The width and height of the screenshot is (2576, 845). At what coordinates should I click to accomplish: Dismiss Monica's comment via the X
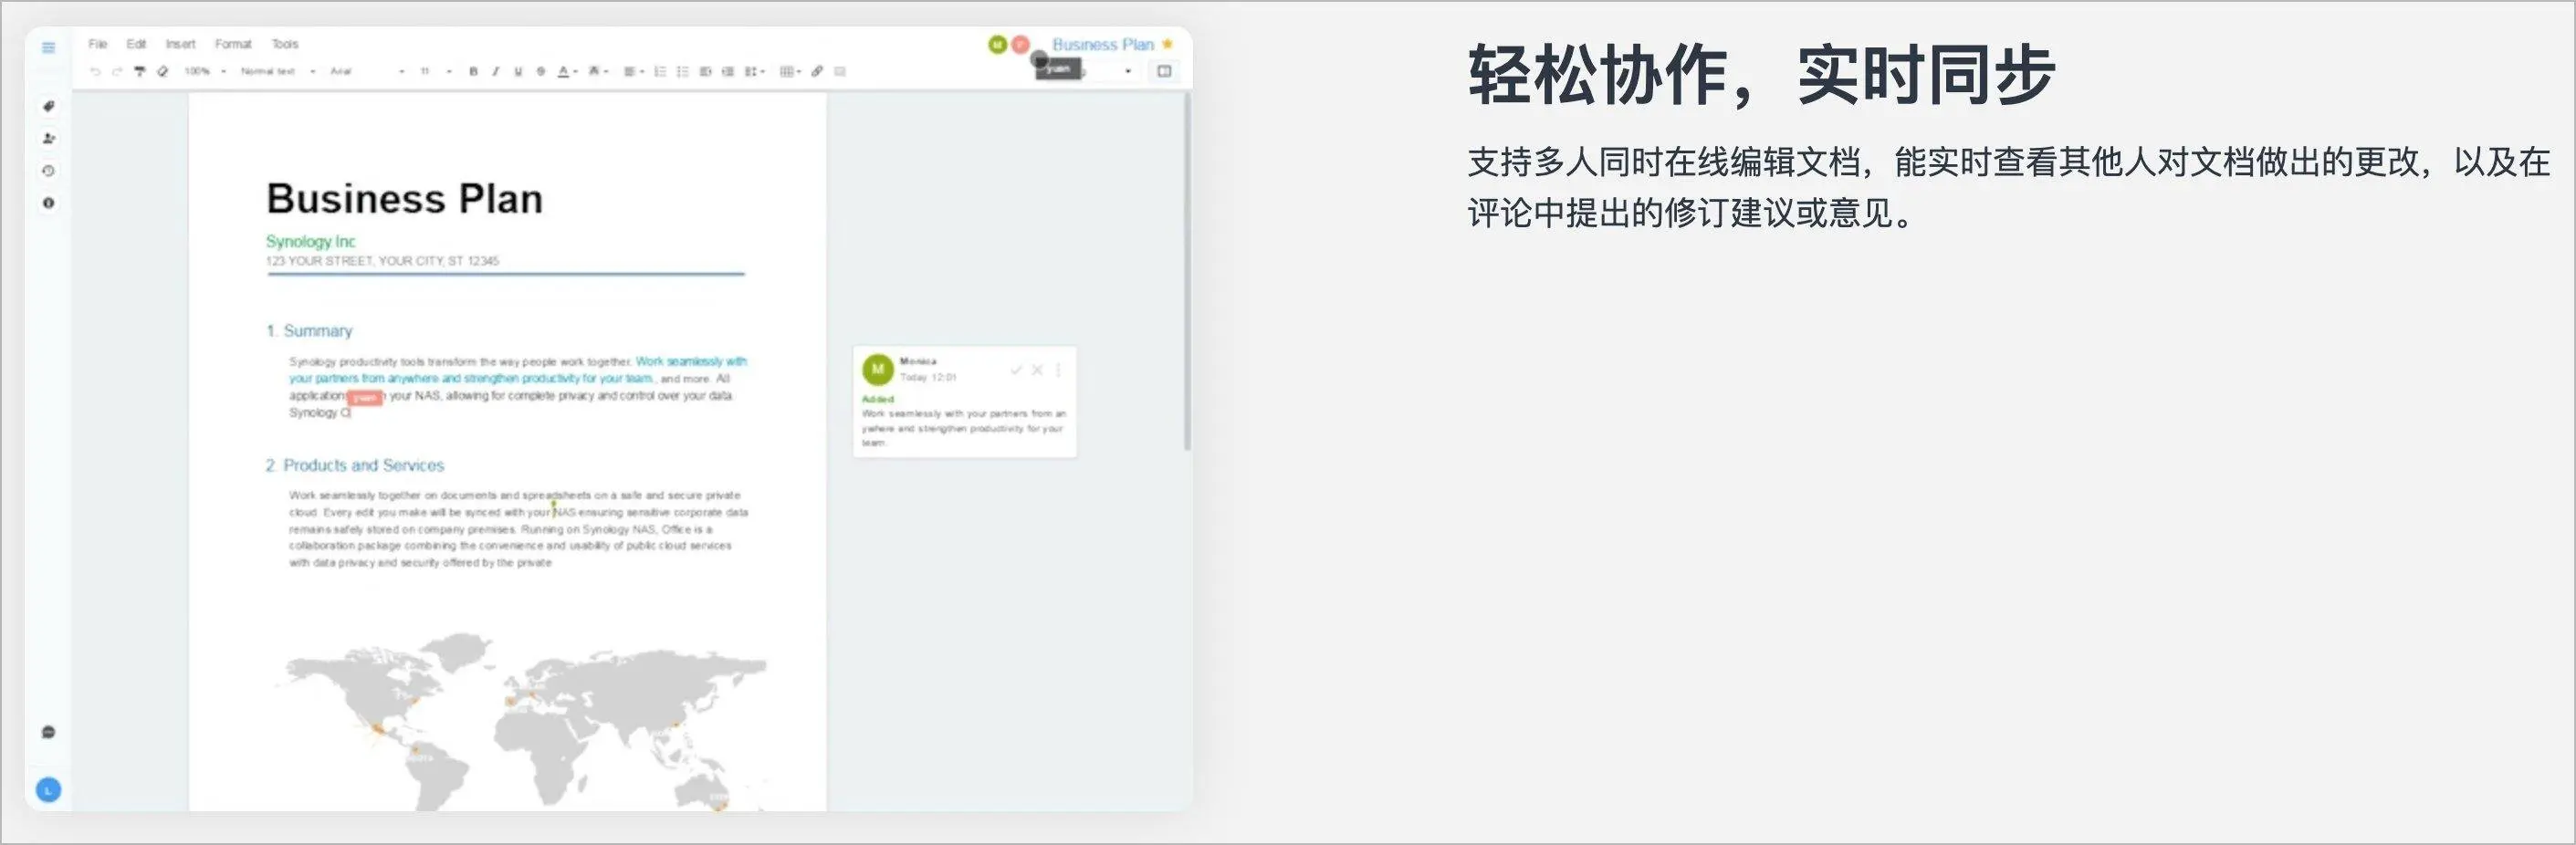1037,370
